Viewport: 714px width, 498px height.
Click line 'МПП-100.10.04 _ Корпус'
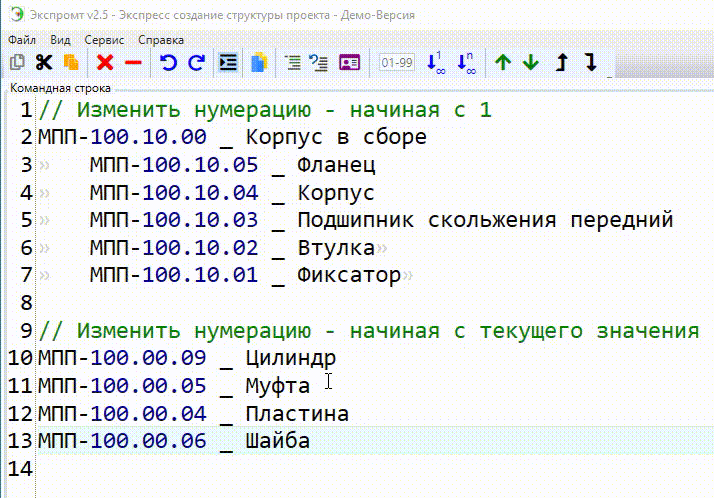(x=232, y=193)
